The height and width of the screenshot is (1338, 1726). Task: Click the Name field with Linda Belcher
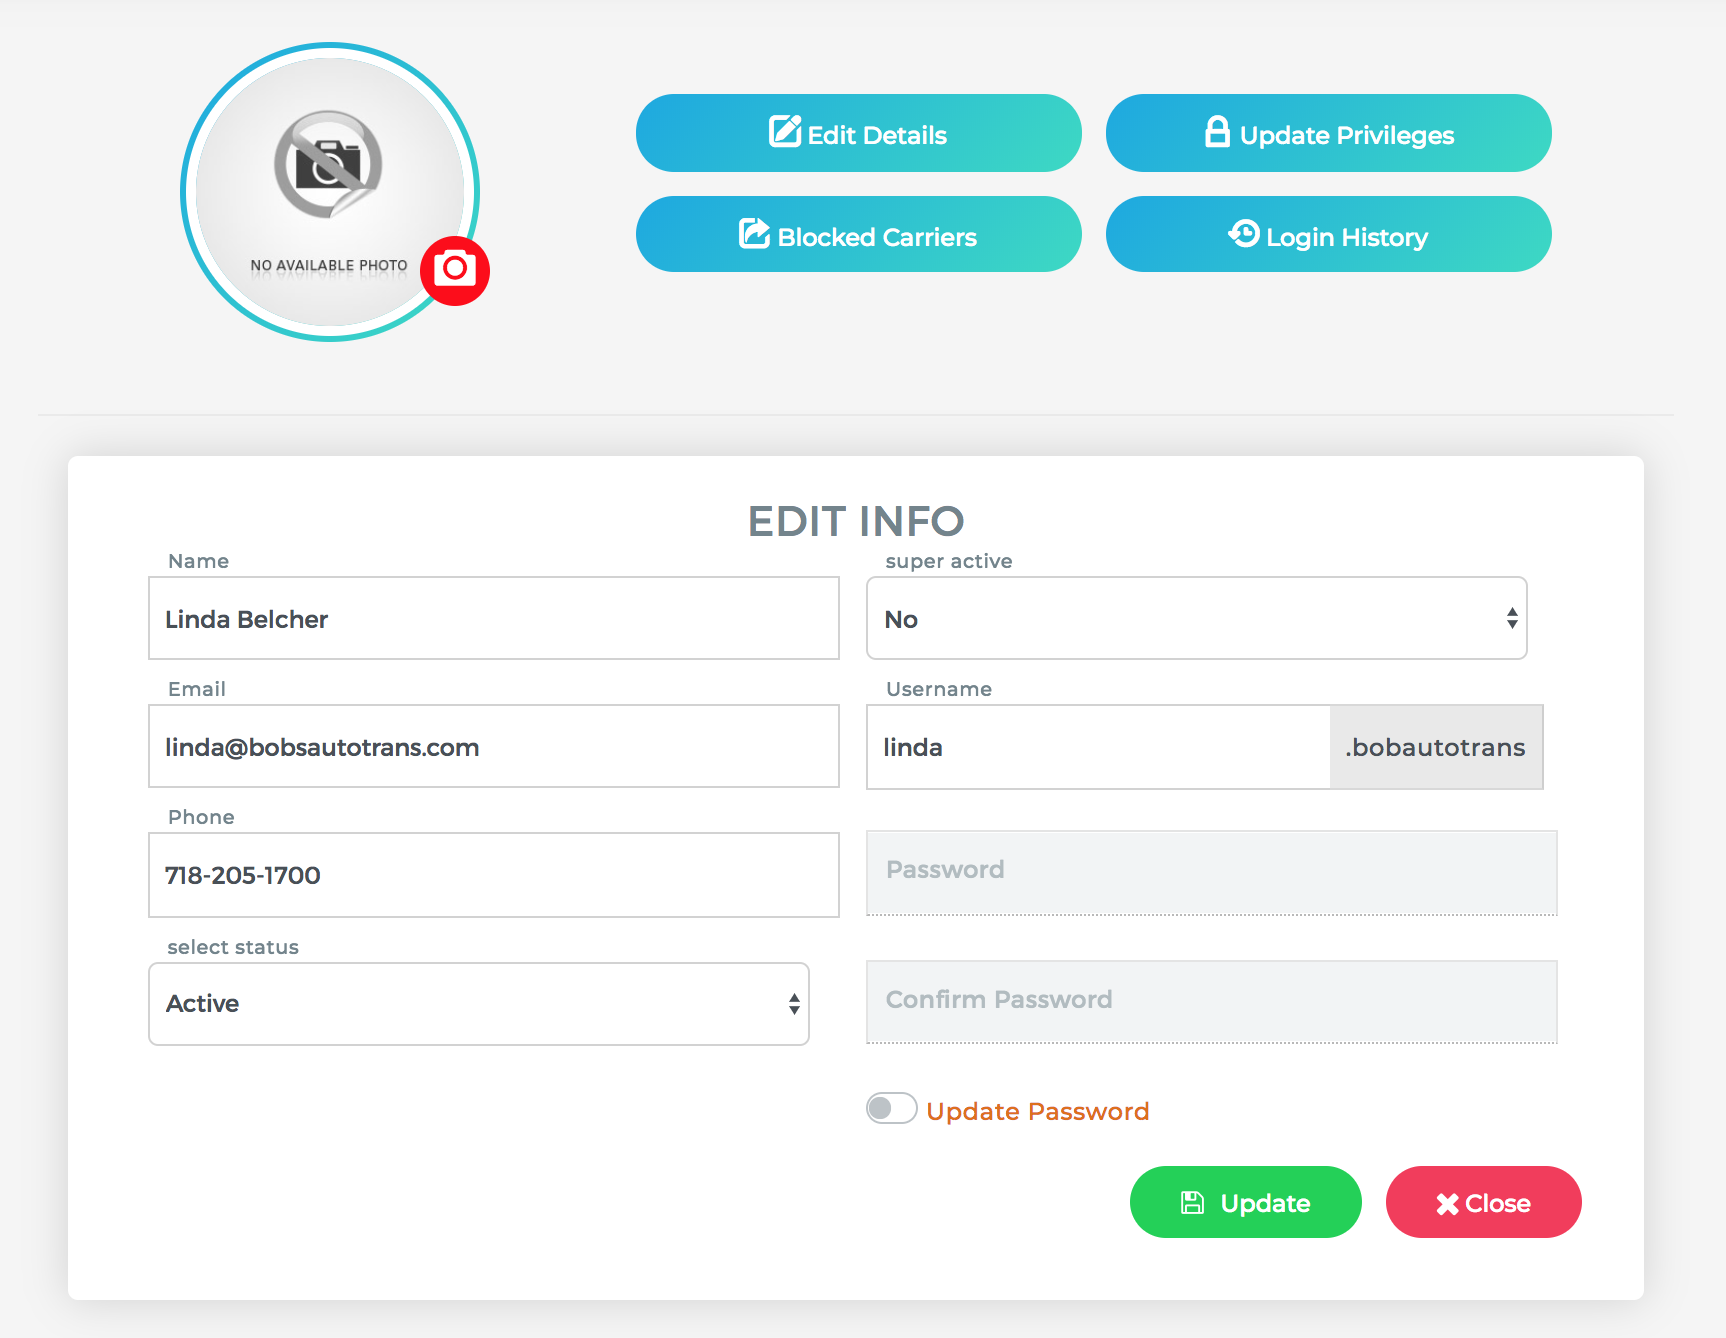494,618
